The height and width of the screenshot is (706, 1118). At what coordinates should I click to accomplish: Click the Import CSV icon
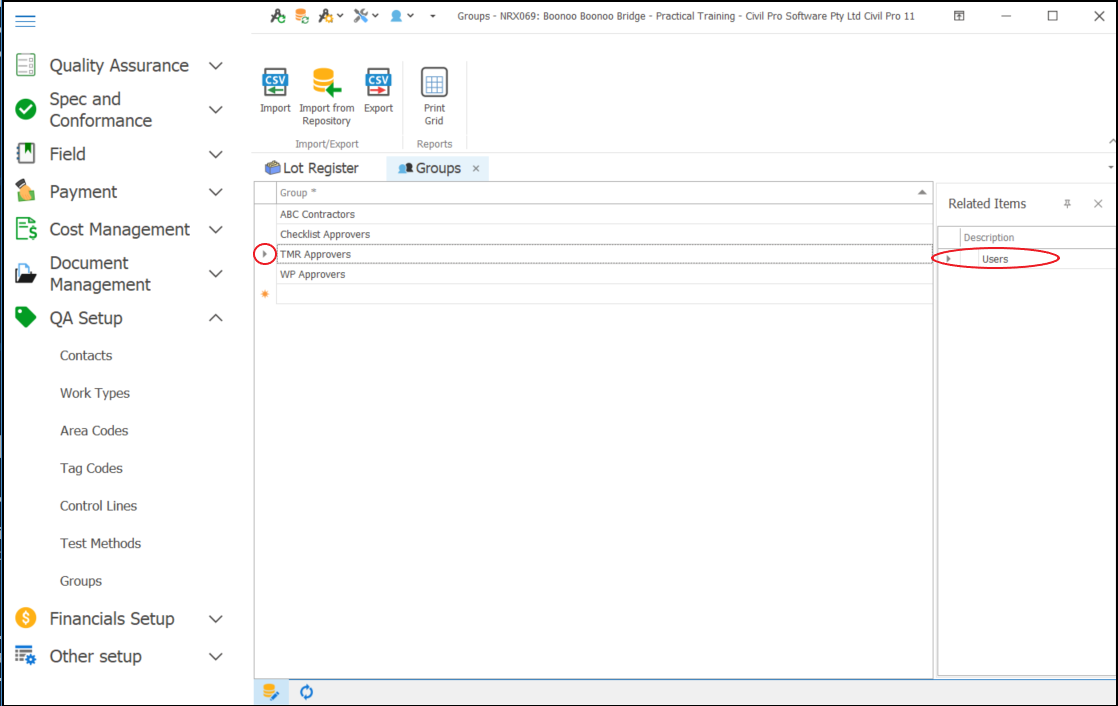(x=275, y=83)
